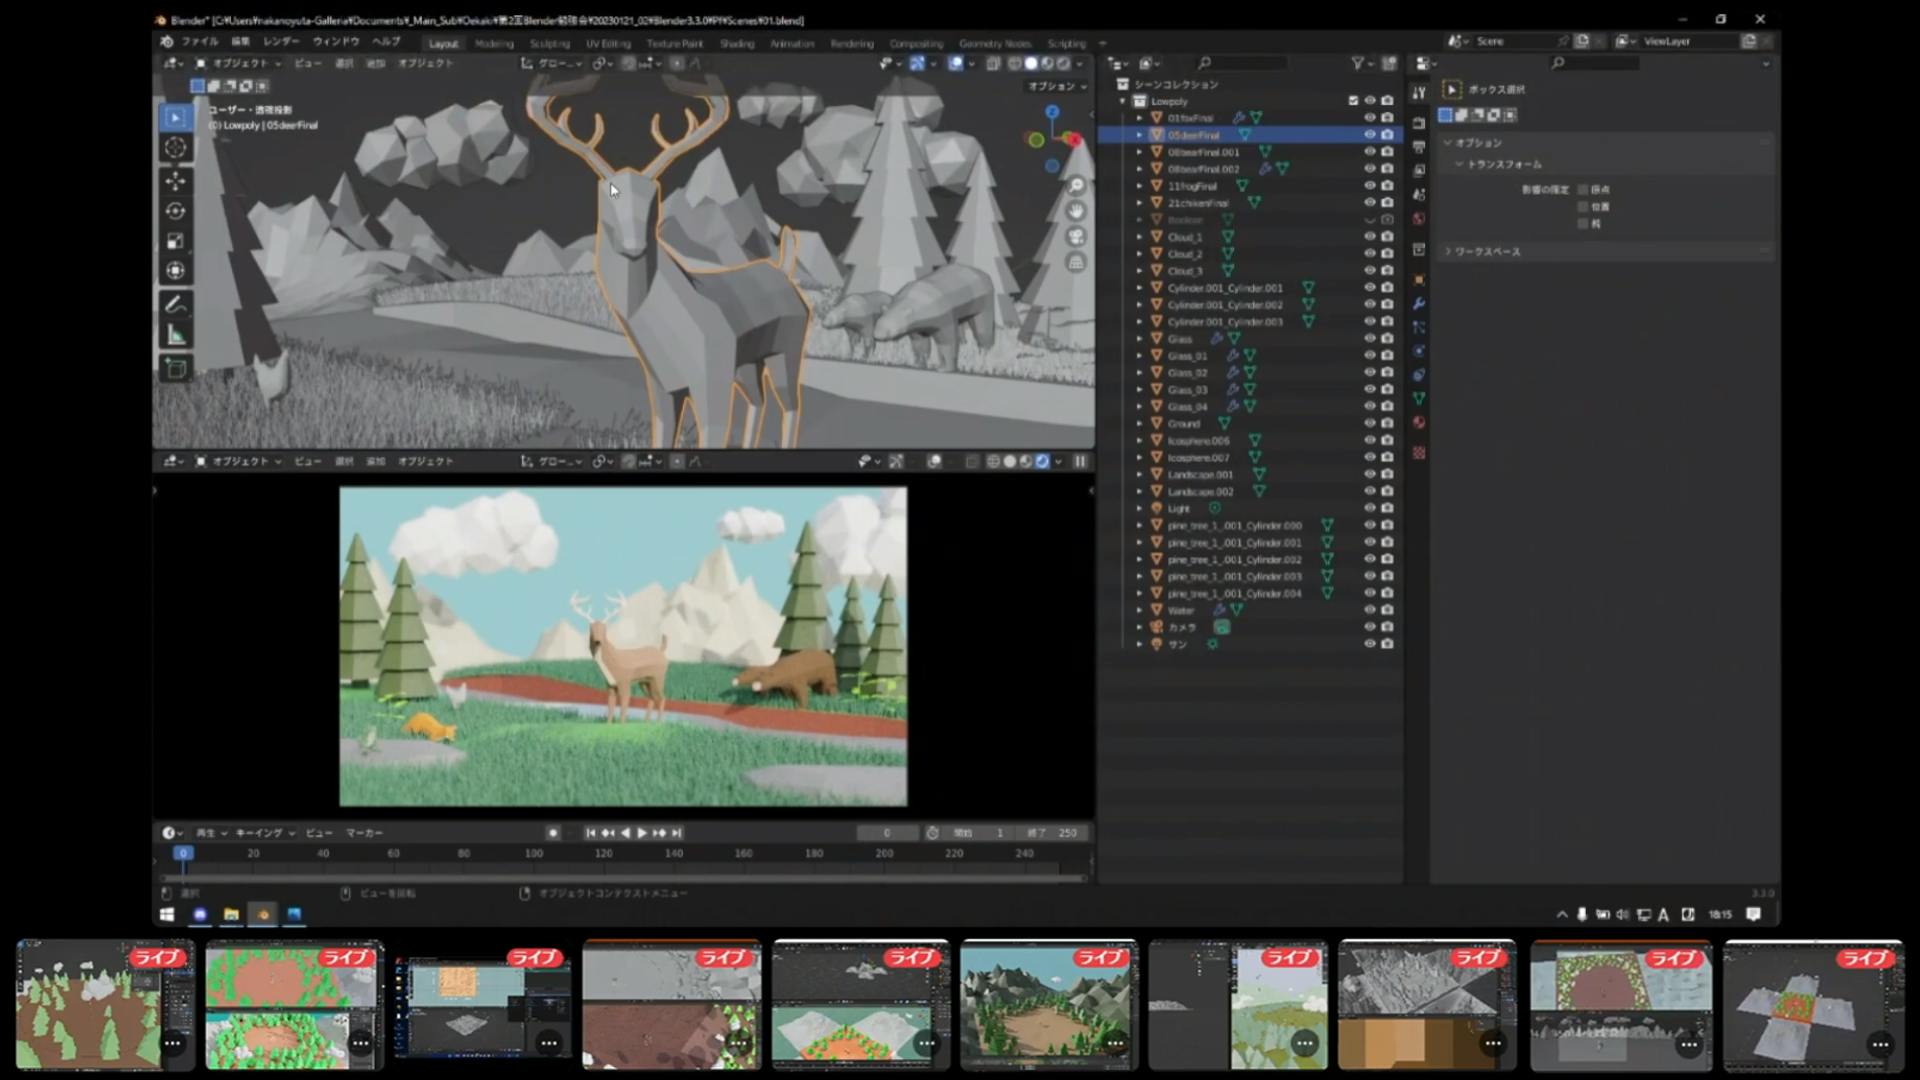1920x1080 pixels.
Task: Switch to the Shading workspace tab
Action: 737,44
